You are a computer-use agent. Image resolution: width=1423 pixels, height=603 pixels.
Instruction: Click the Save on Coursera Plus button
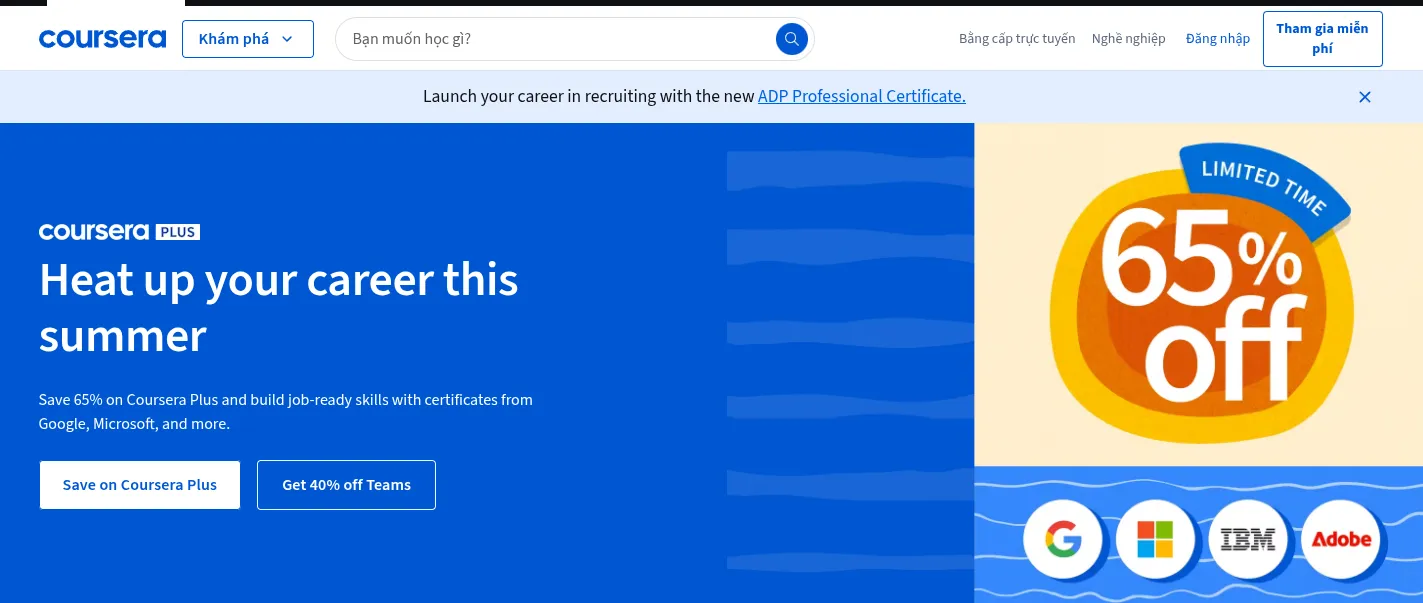coord(139,485)
